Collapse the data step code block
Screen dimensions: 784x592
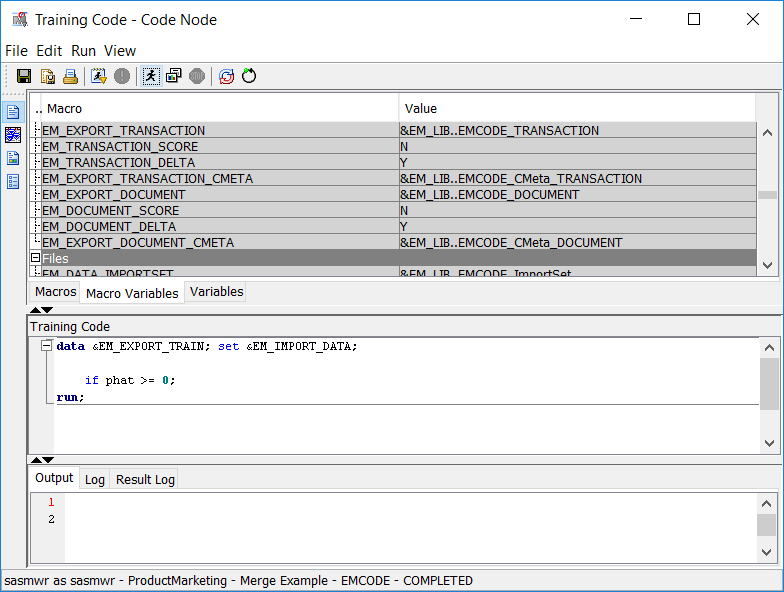click(x=46, y=346)
